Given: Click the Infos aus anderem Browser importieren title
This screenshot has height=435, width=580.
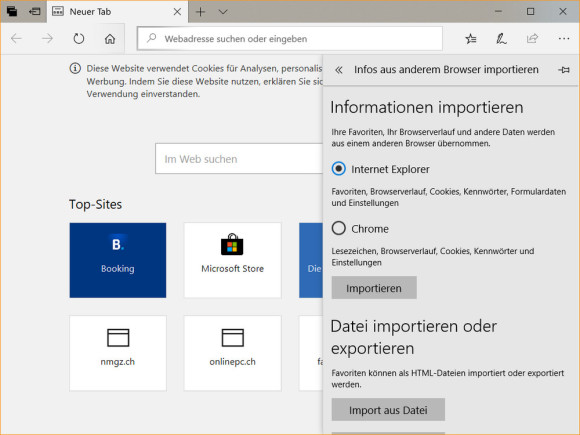Looking at the screenshot, I should pyautogui.click(x=446, y=70).
